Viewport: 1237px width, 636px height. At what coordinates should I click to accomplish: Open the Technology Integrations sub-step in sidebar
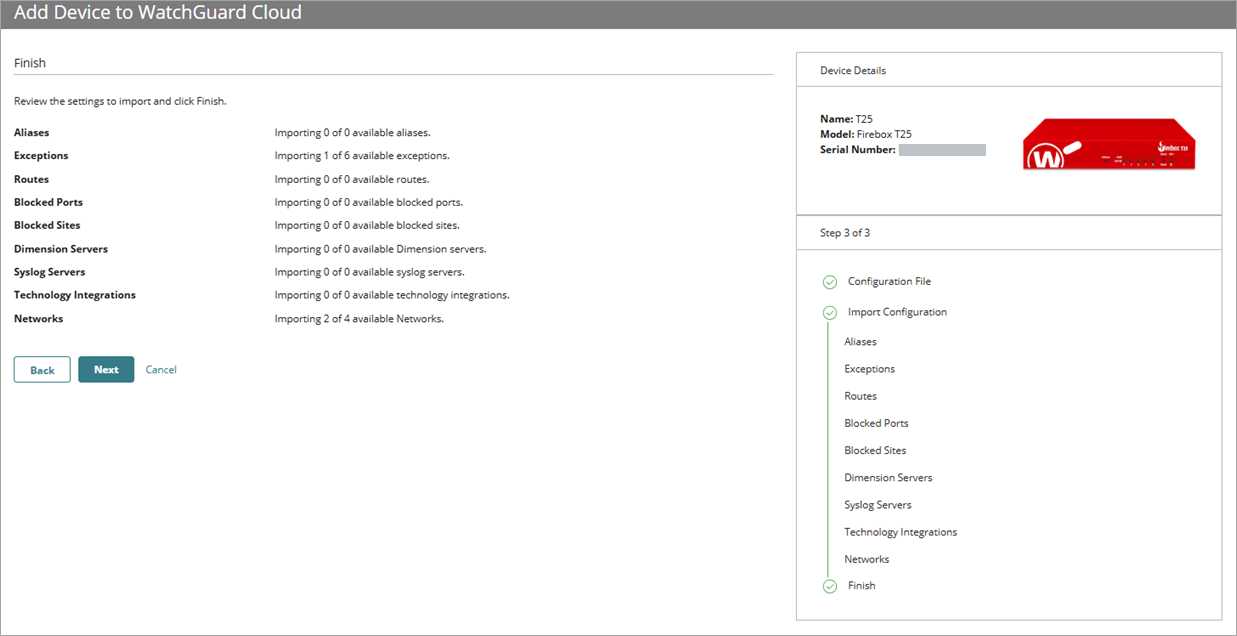tap(900, 532)
